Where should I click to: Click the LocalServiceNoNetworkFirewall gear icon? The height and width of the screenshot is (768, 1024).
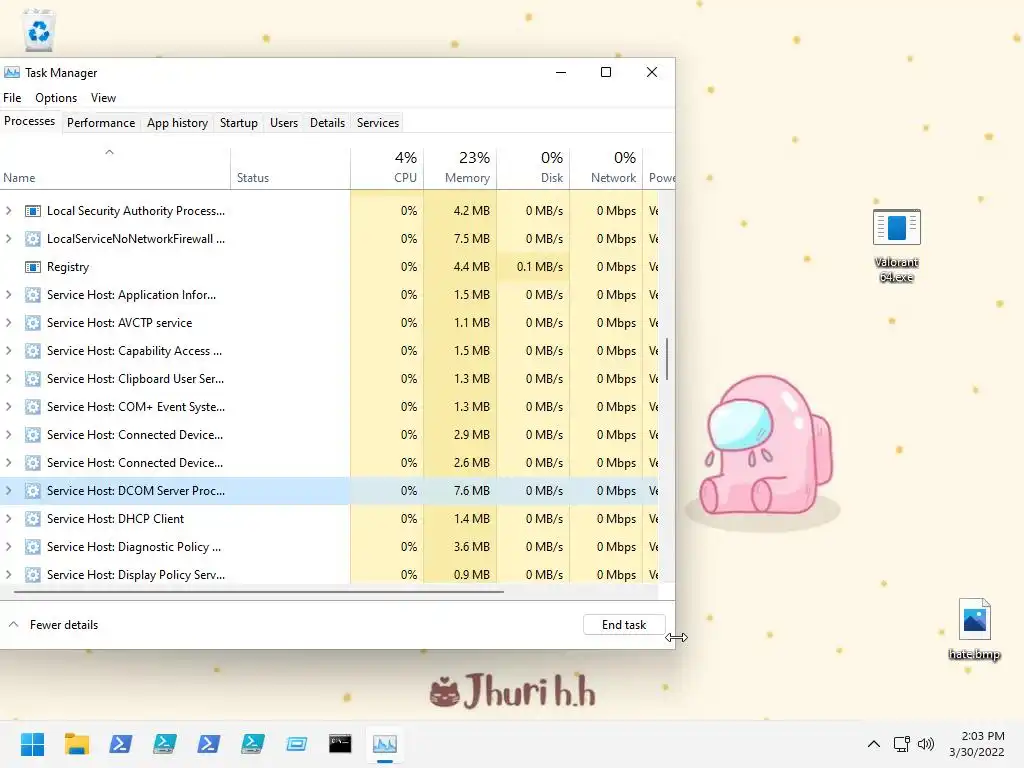click(x=33, y=239)
